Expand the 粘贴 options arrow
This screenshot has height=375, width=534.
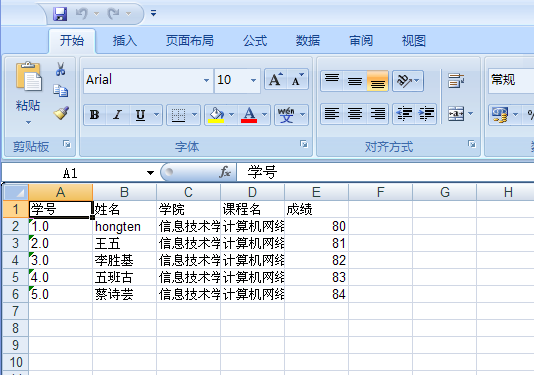[x=28, y=122]
